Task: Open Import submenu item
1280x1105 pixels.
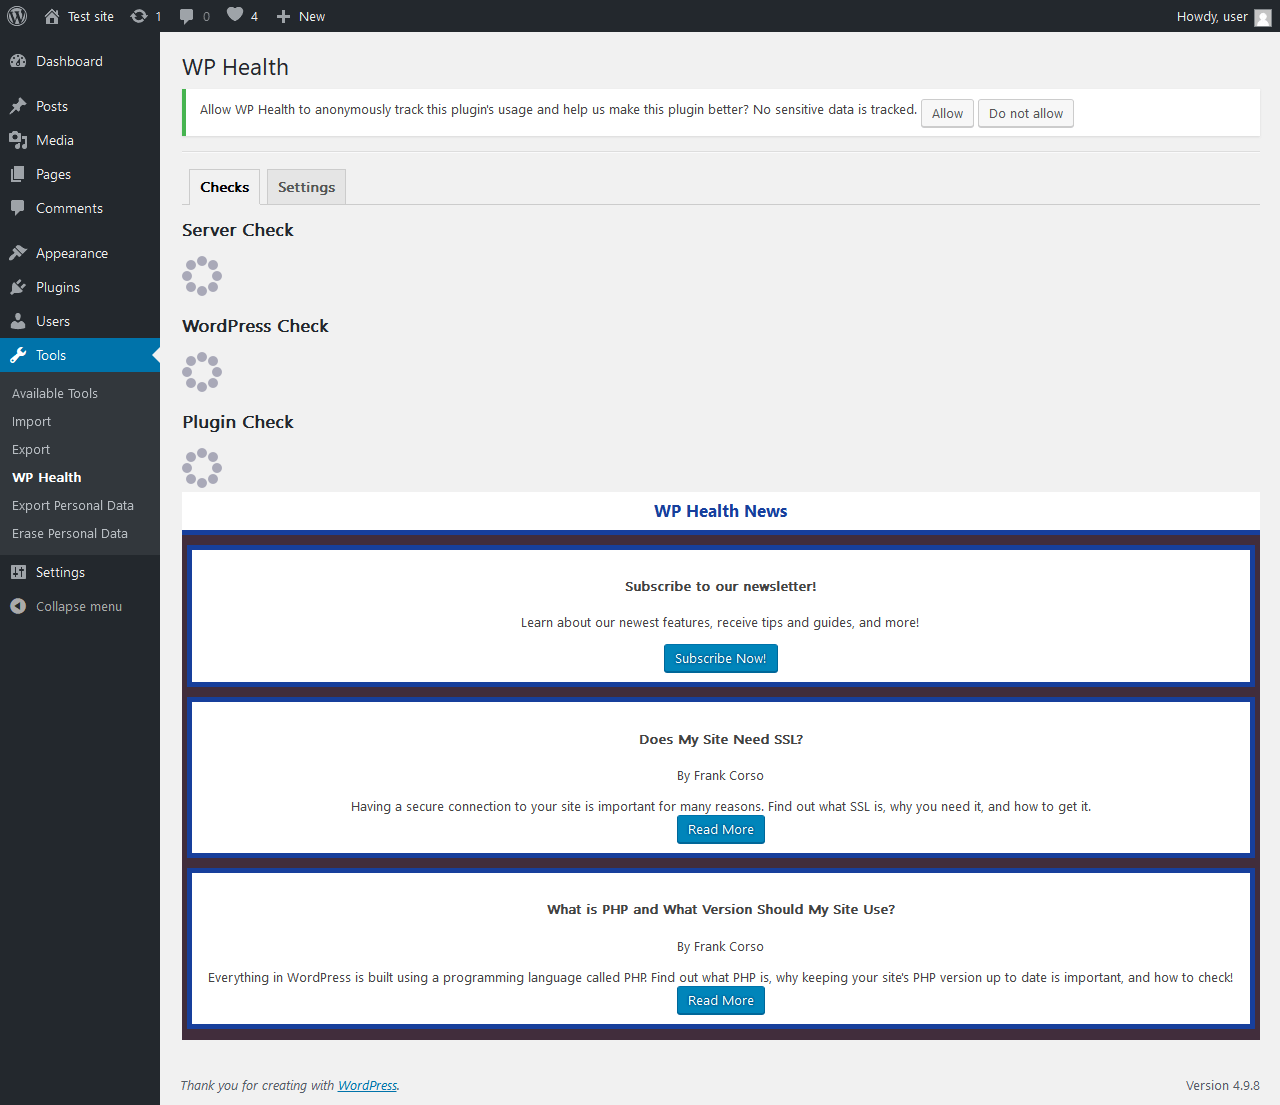Action: point(80,421)
